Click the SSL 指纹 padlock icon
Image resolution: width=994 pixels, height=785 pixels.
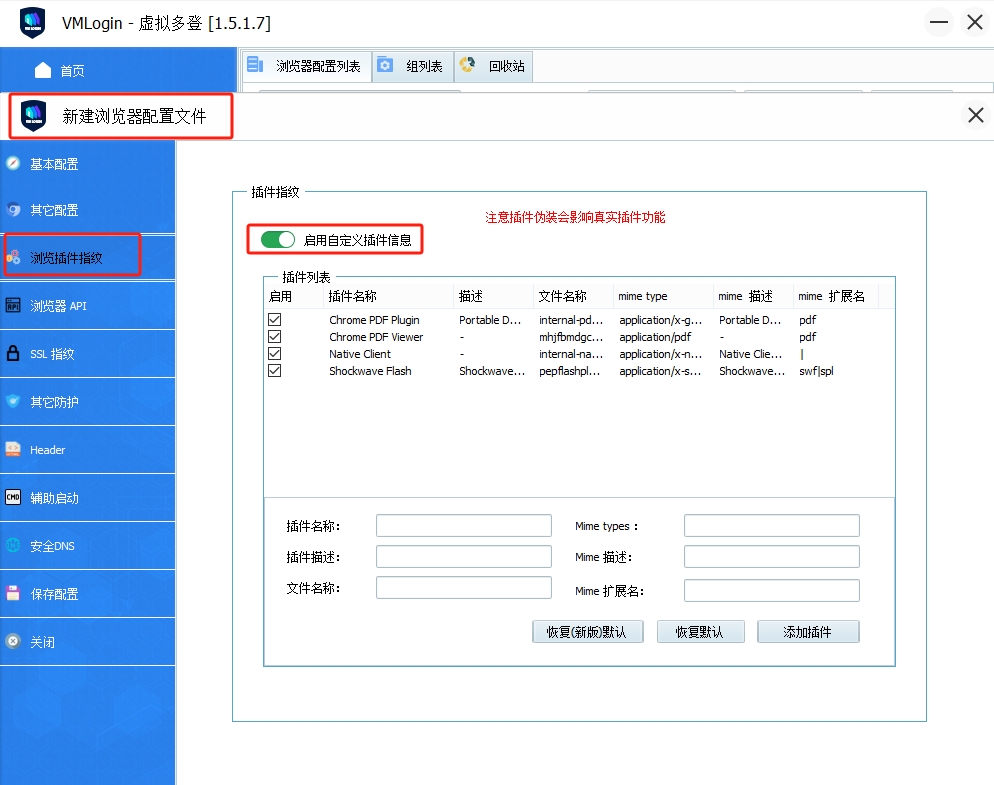pyautogui.click(x=13, y=353)
